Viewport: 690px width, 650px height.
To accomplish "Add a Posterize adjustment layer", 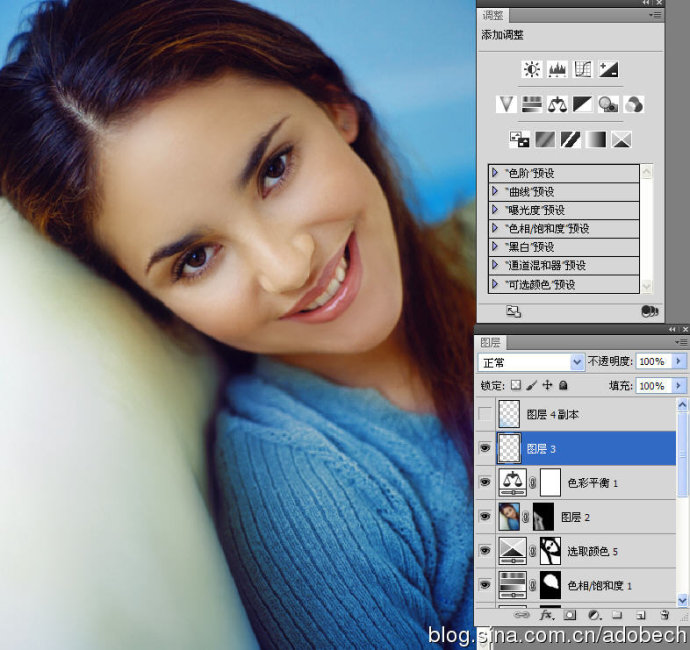I will 545,140.
